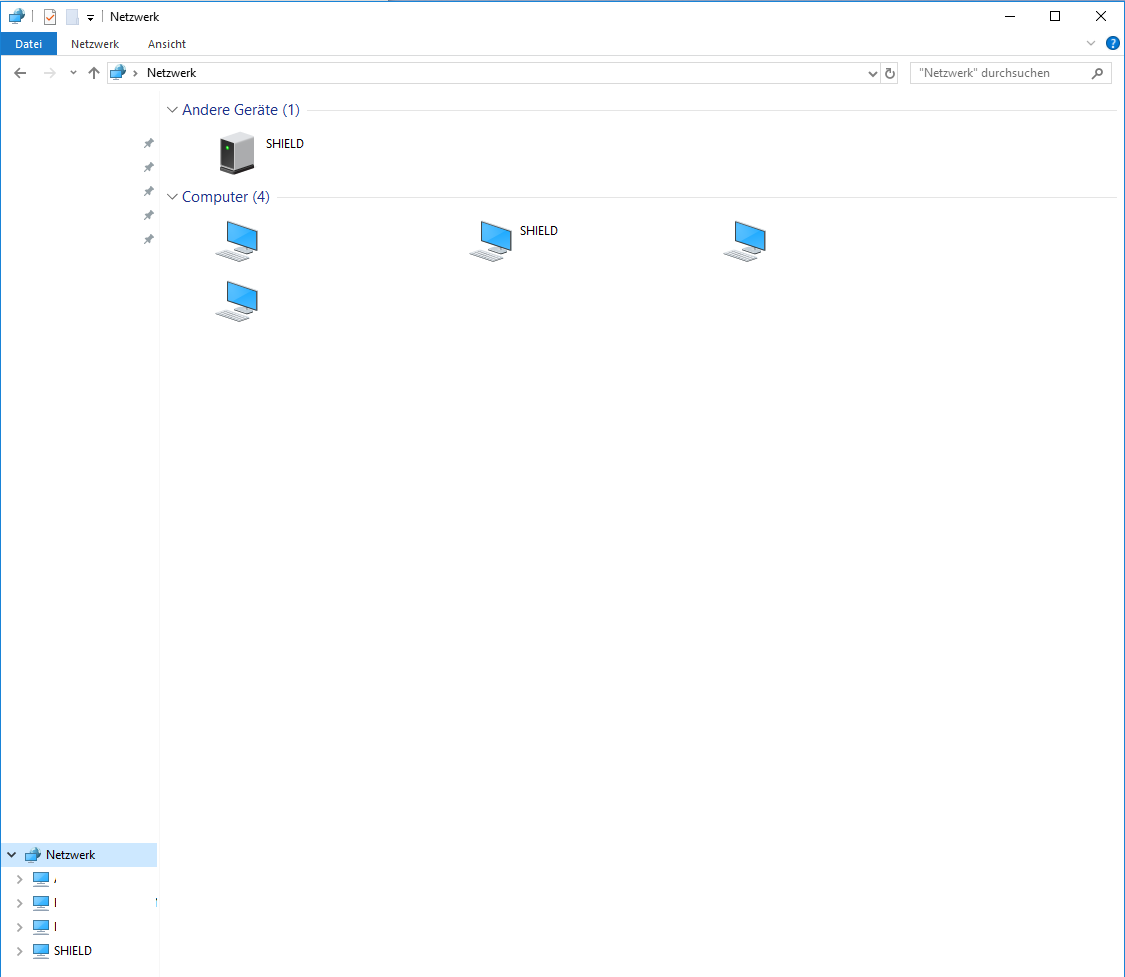The width and height of the screenshot is (1125, 977).
Task: Open the recent locations dropdown
Action: pyautogui.click(x=73, y=72)
